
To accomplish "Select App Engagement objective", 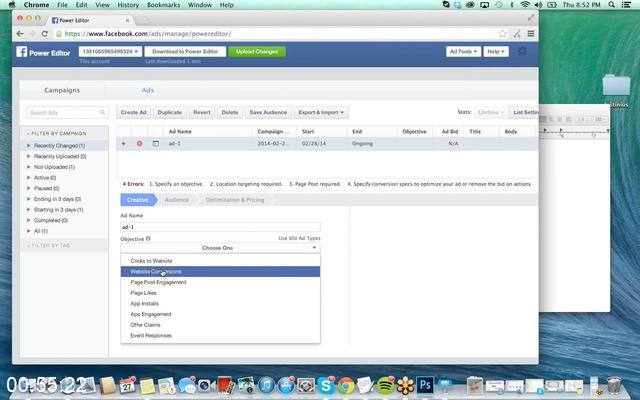I will pos(220,314).
